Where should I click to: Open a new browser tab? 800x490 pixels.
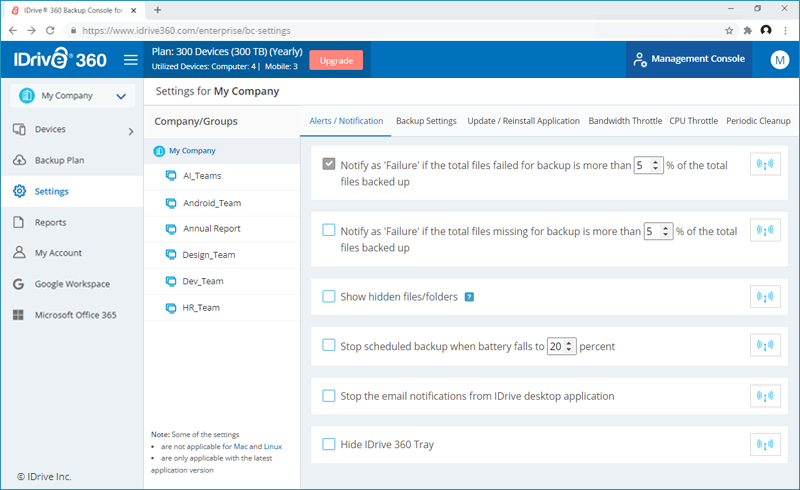157,10
